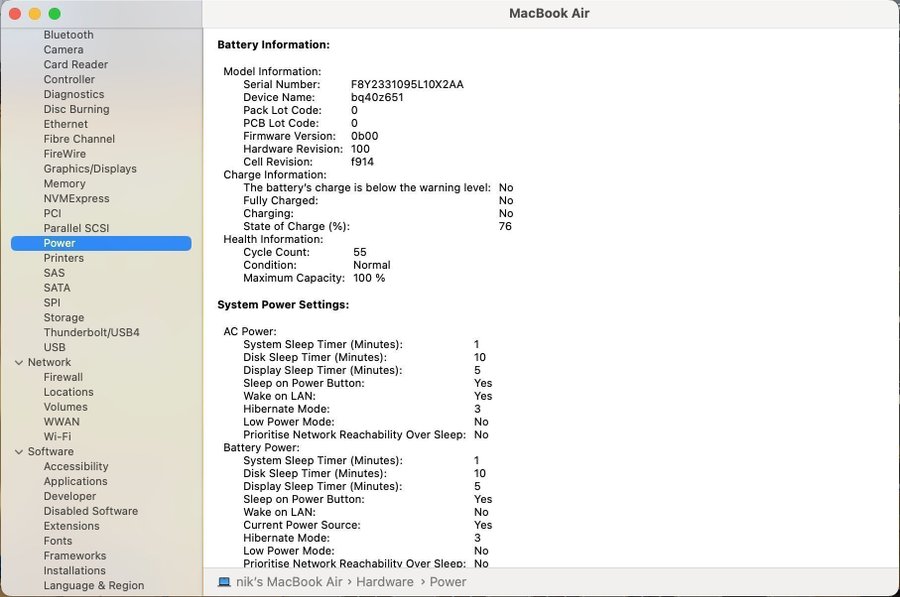Open Firewall under Network
The height and width of the screenshot is (597, 900).
(63, 378)
